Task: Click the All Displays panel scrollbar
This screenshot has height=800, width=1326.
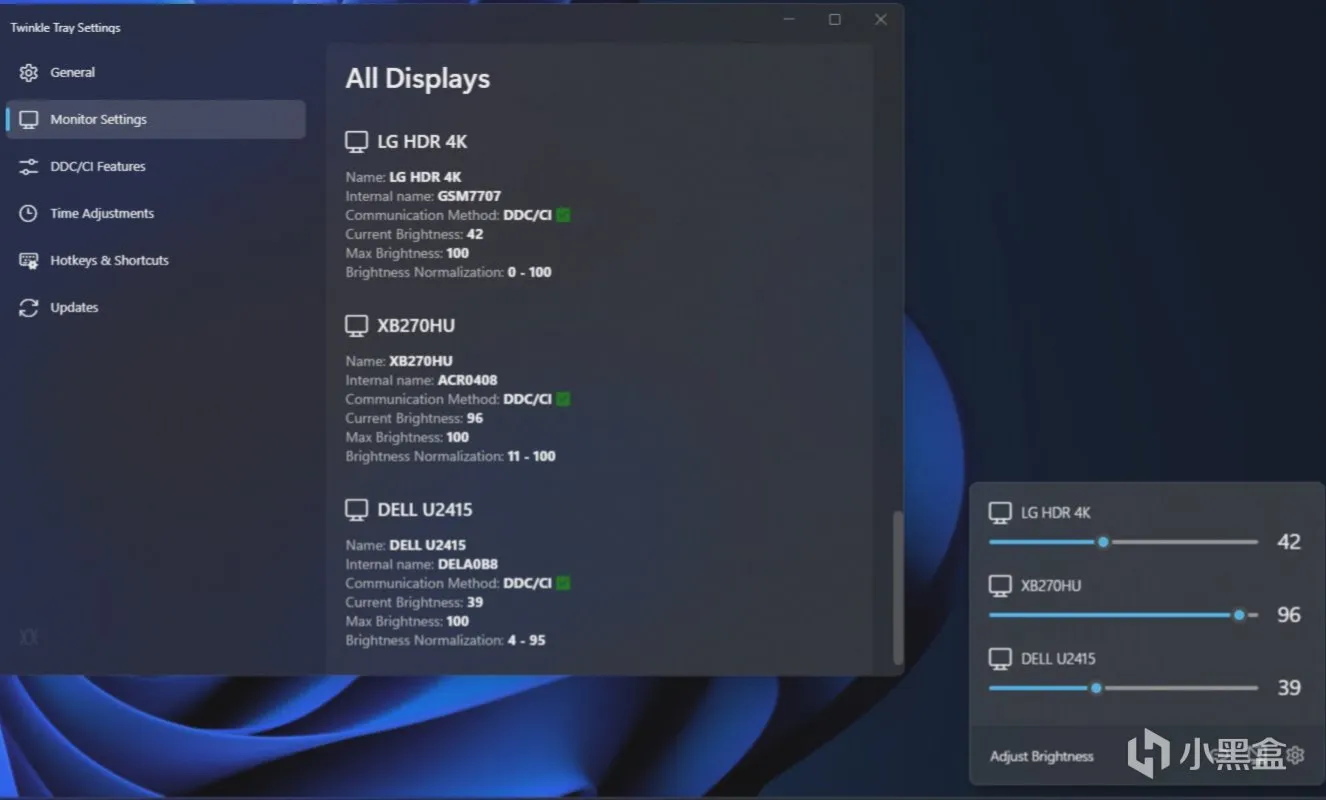Action: [x=897, y=588]
